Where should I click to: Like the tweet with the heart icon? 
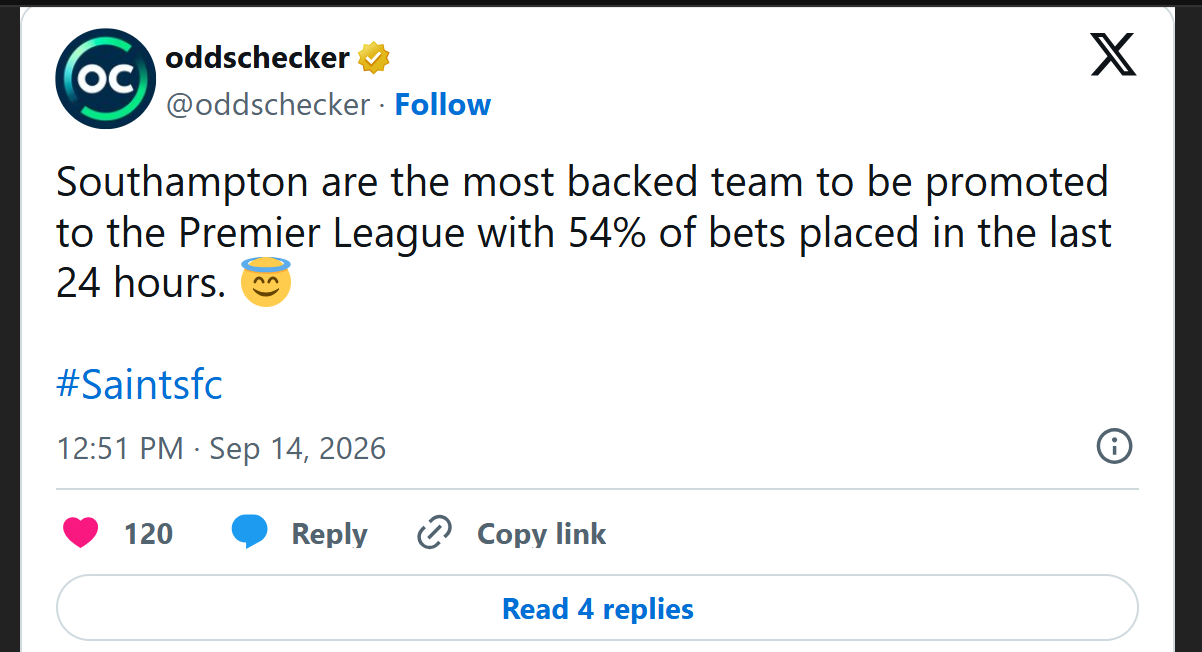81,533
